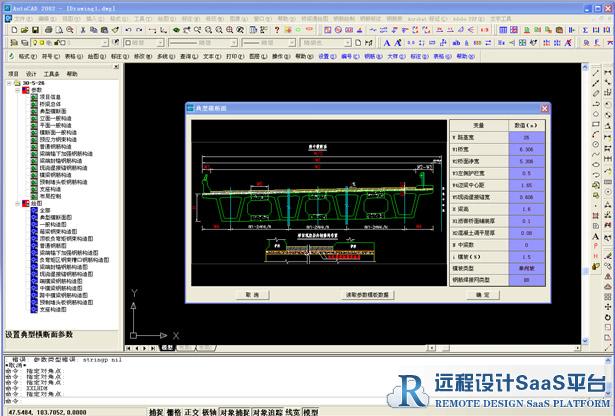Click the Undo toolbar icon
This screenshot has height=416, width=615.
[127, 30]
